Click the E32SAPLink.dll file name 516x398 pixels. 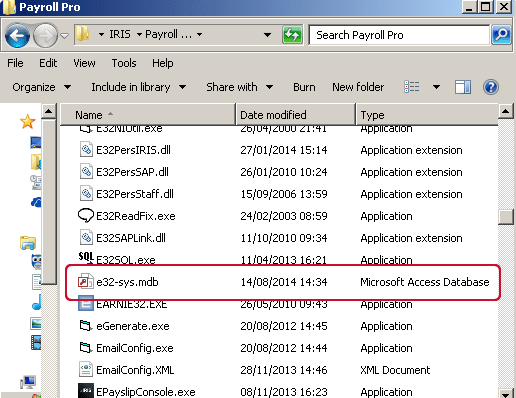[x=131, y=238]
